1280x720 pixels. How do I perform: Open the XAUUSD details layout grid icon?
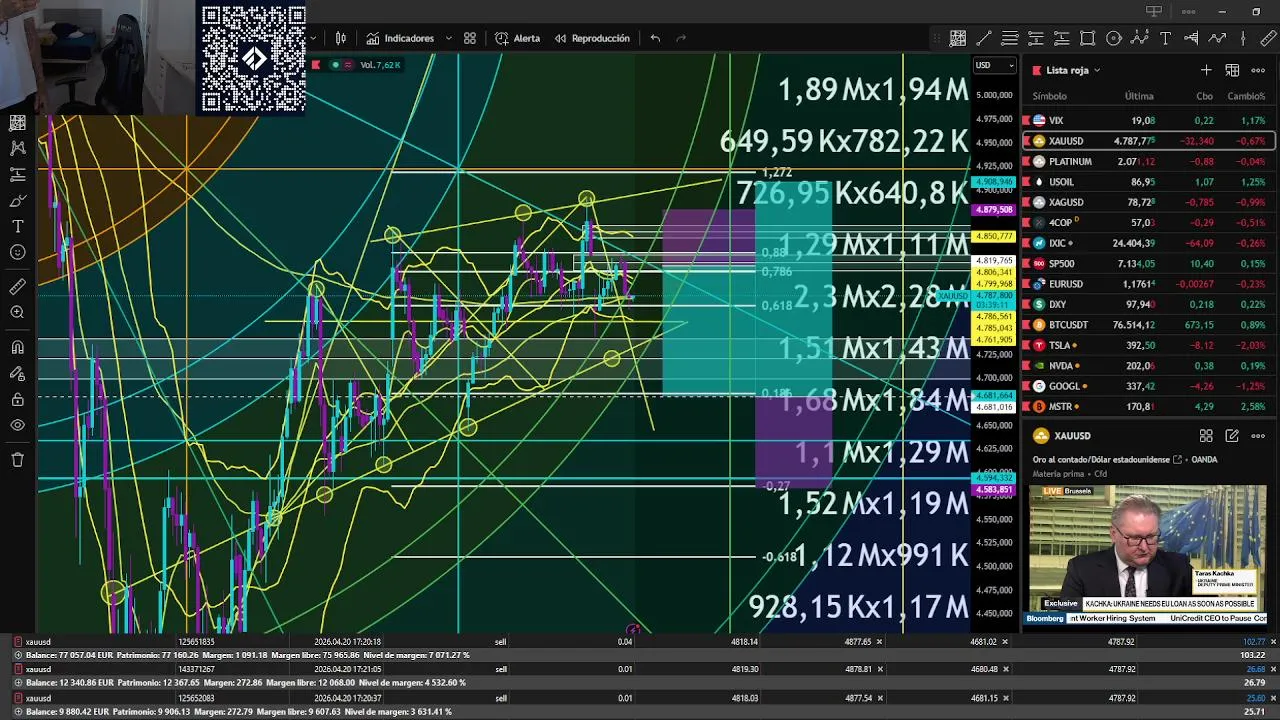point(1206,436)
